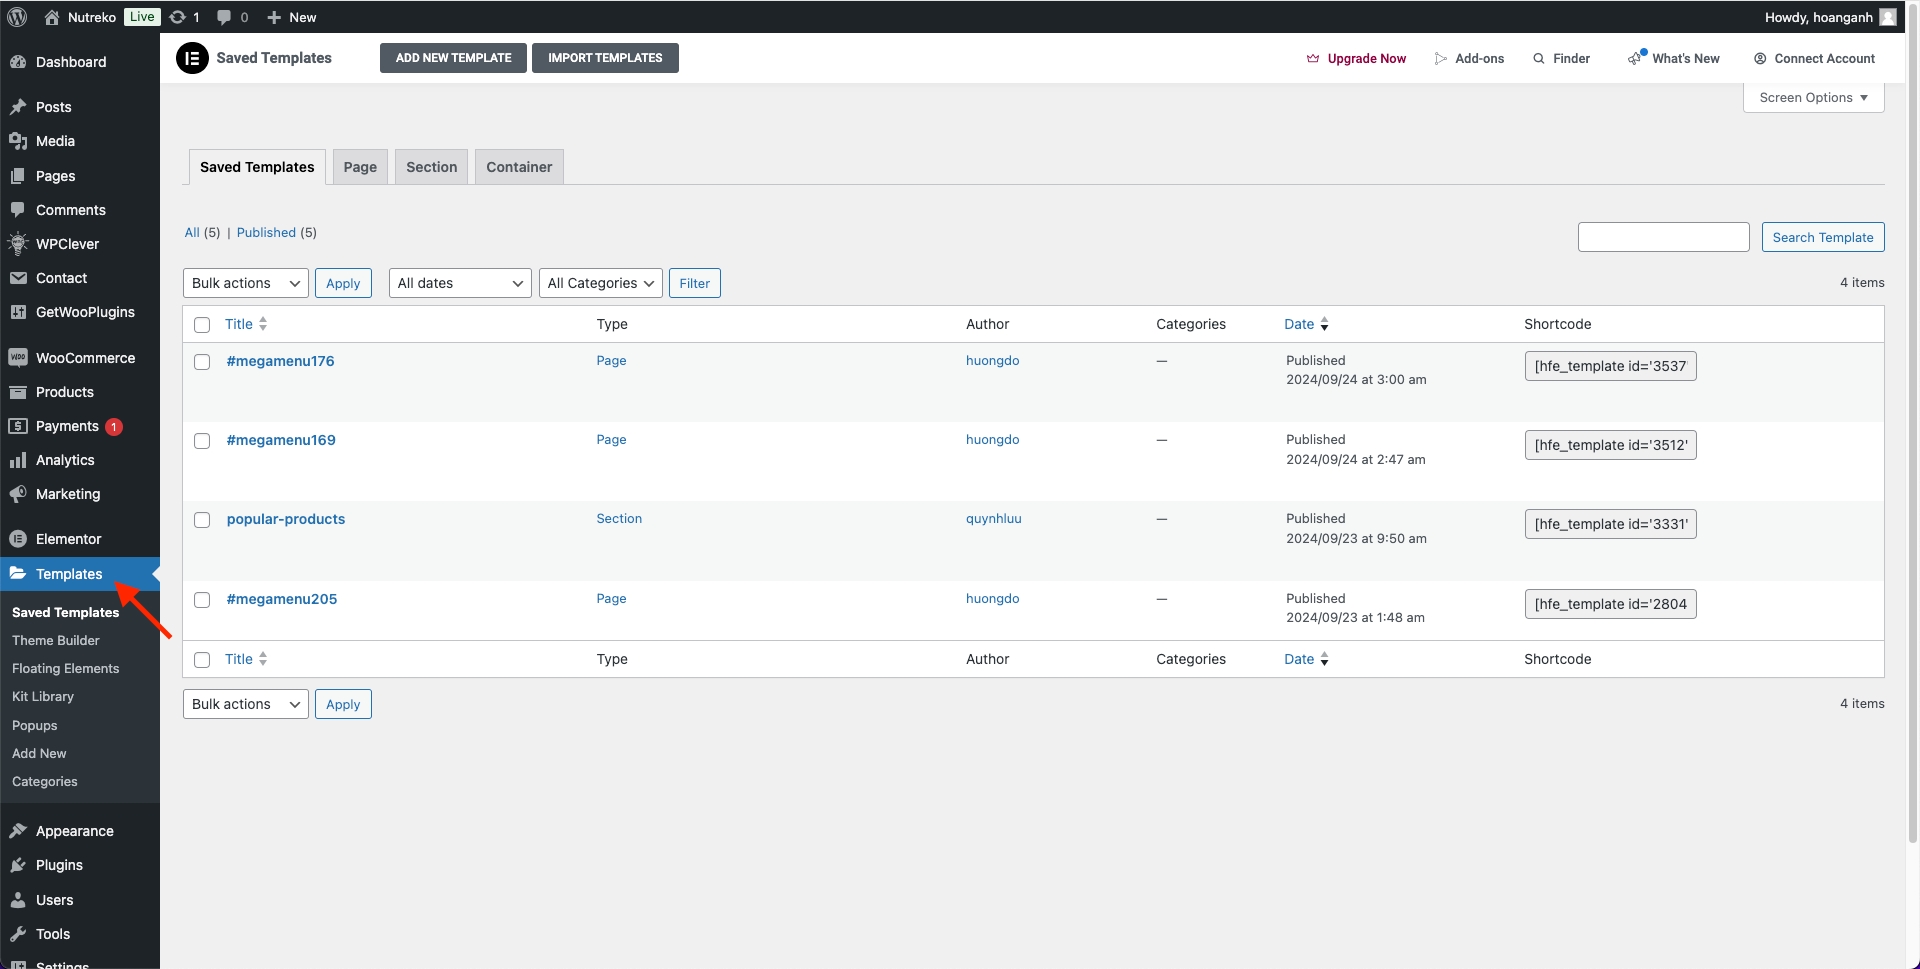Open the All Categories dropdown

[x=600, y=283]
